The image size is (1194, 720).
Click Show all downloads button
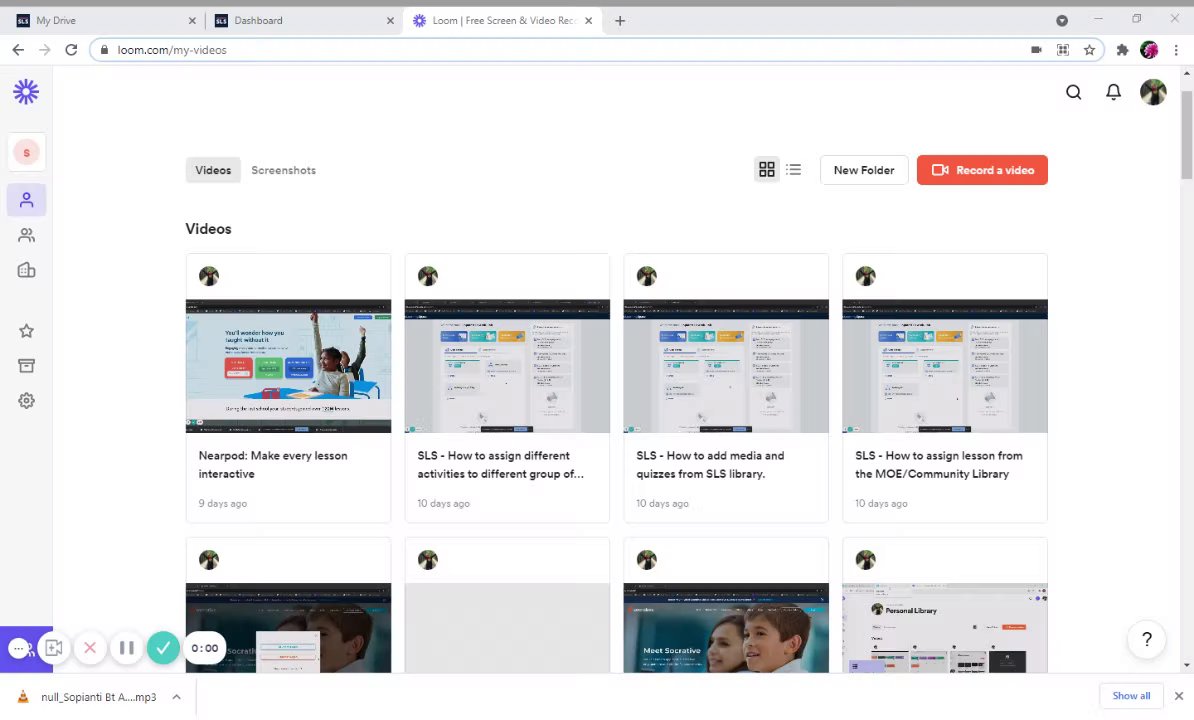(x=1131, y=696)
